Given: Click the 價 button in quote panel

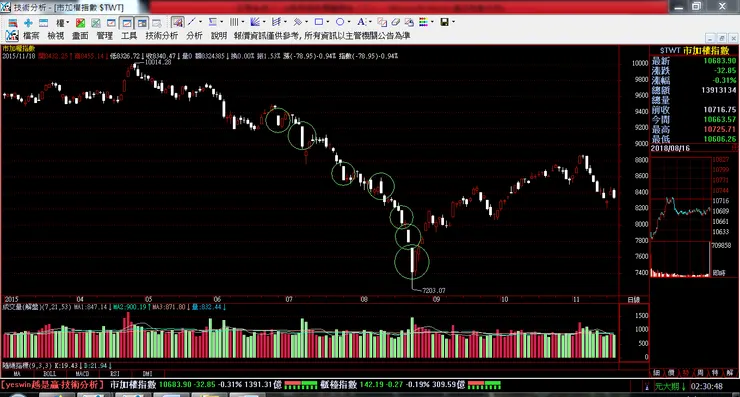Looking at the screenshot, I should (671, 372).
